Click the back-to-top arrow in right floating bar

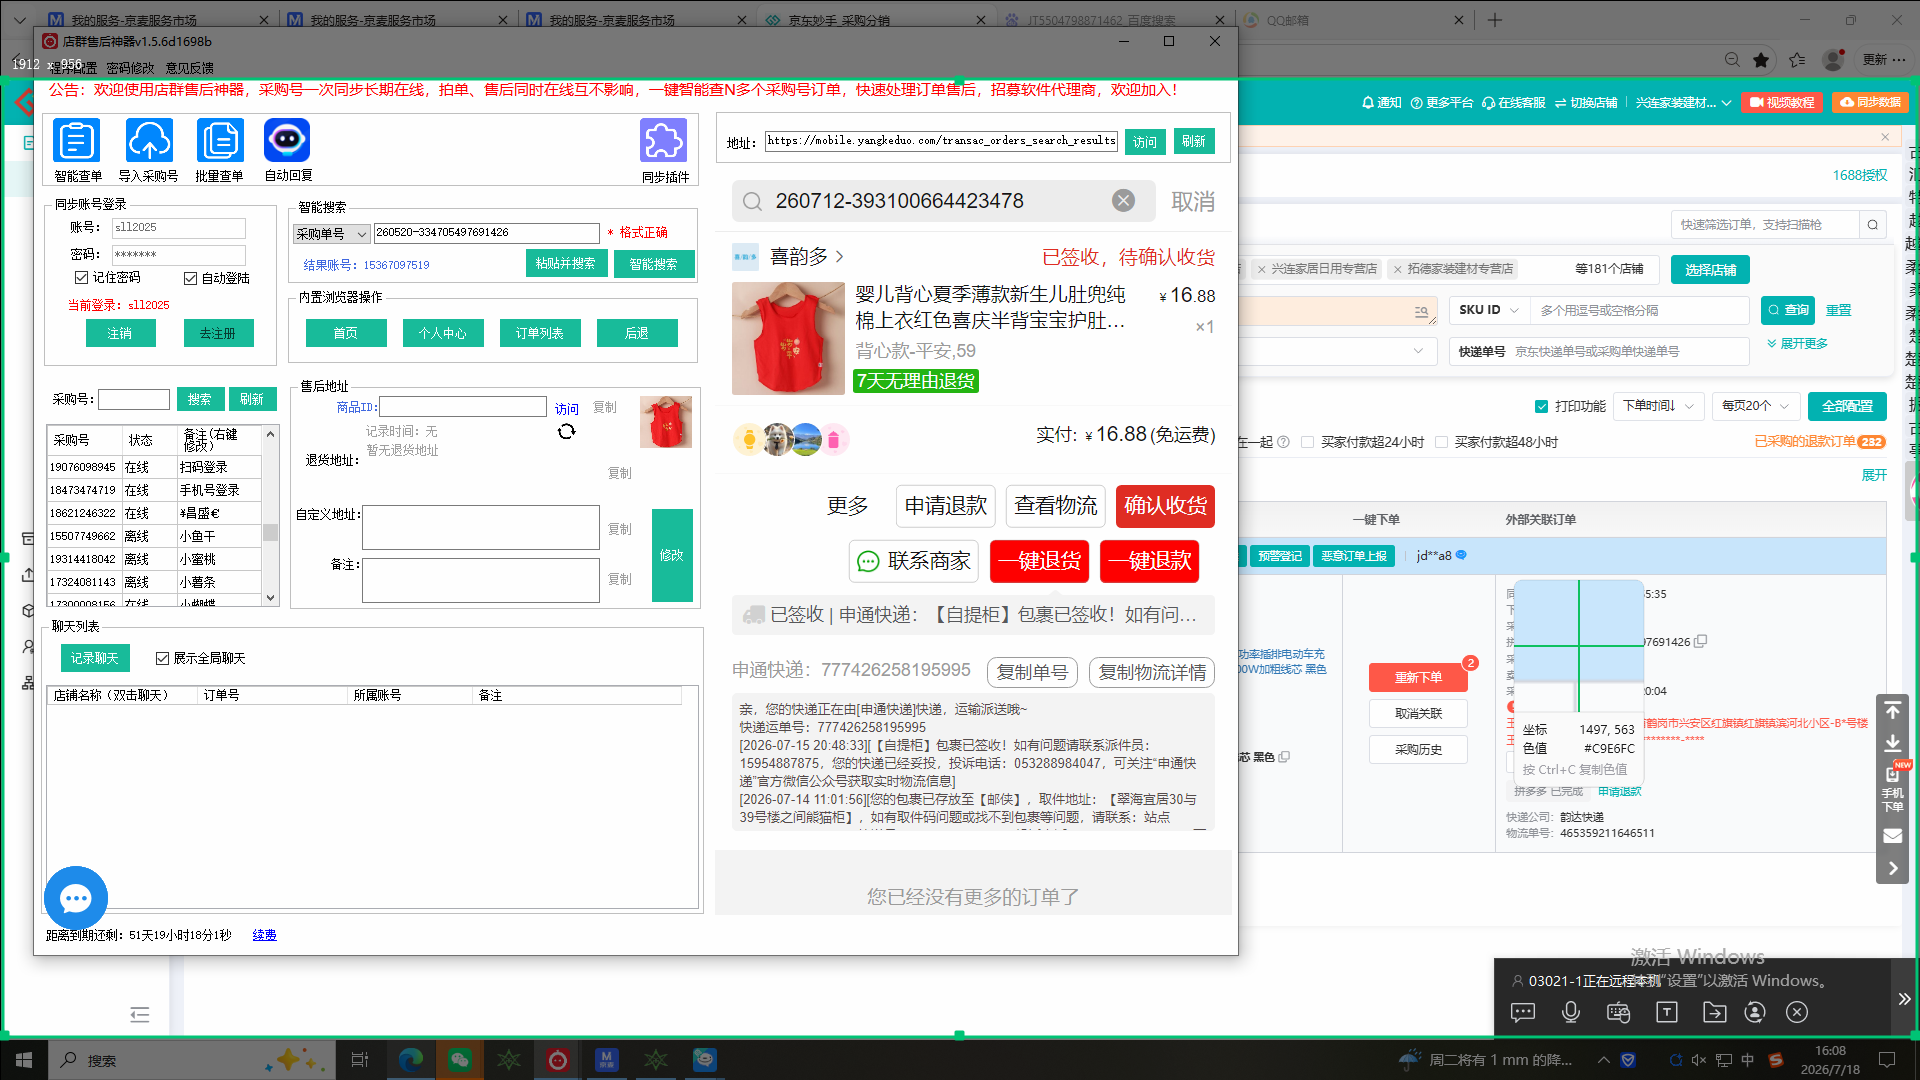tap(1893, 710)
